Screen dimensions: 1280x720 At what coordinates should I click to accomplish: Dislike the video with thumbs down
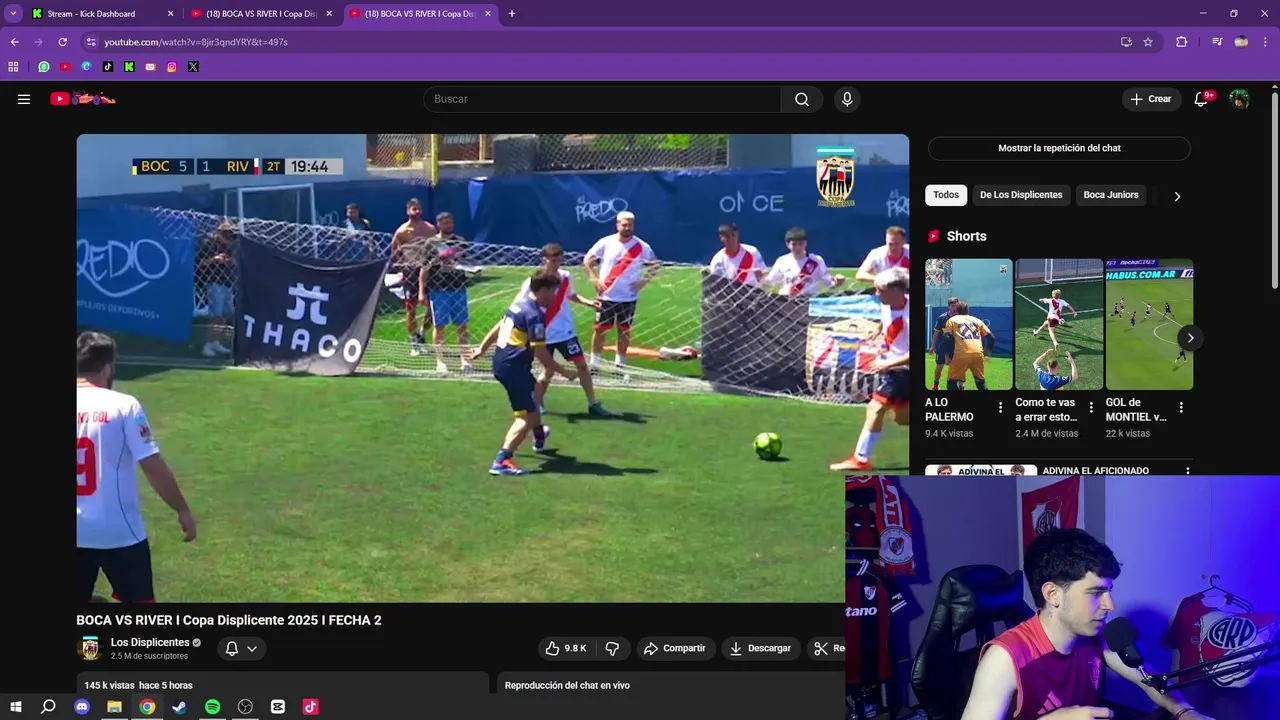pyautogui.click(x=612, y=648)
